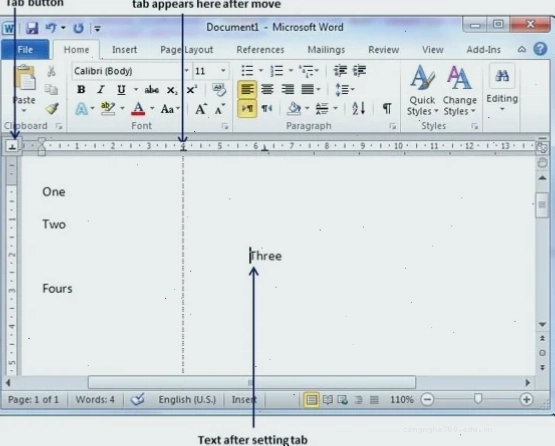Open the Add-Ins tab

(483, 50)
